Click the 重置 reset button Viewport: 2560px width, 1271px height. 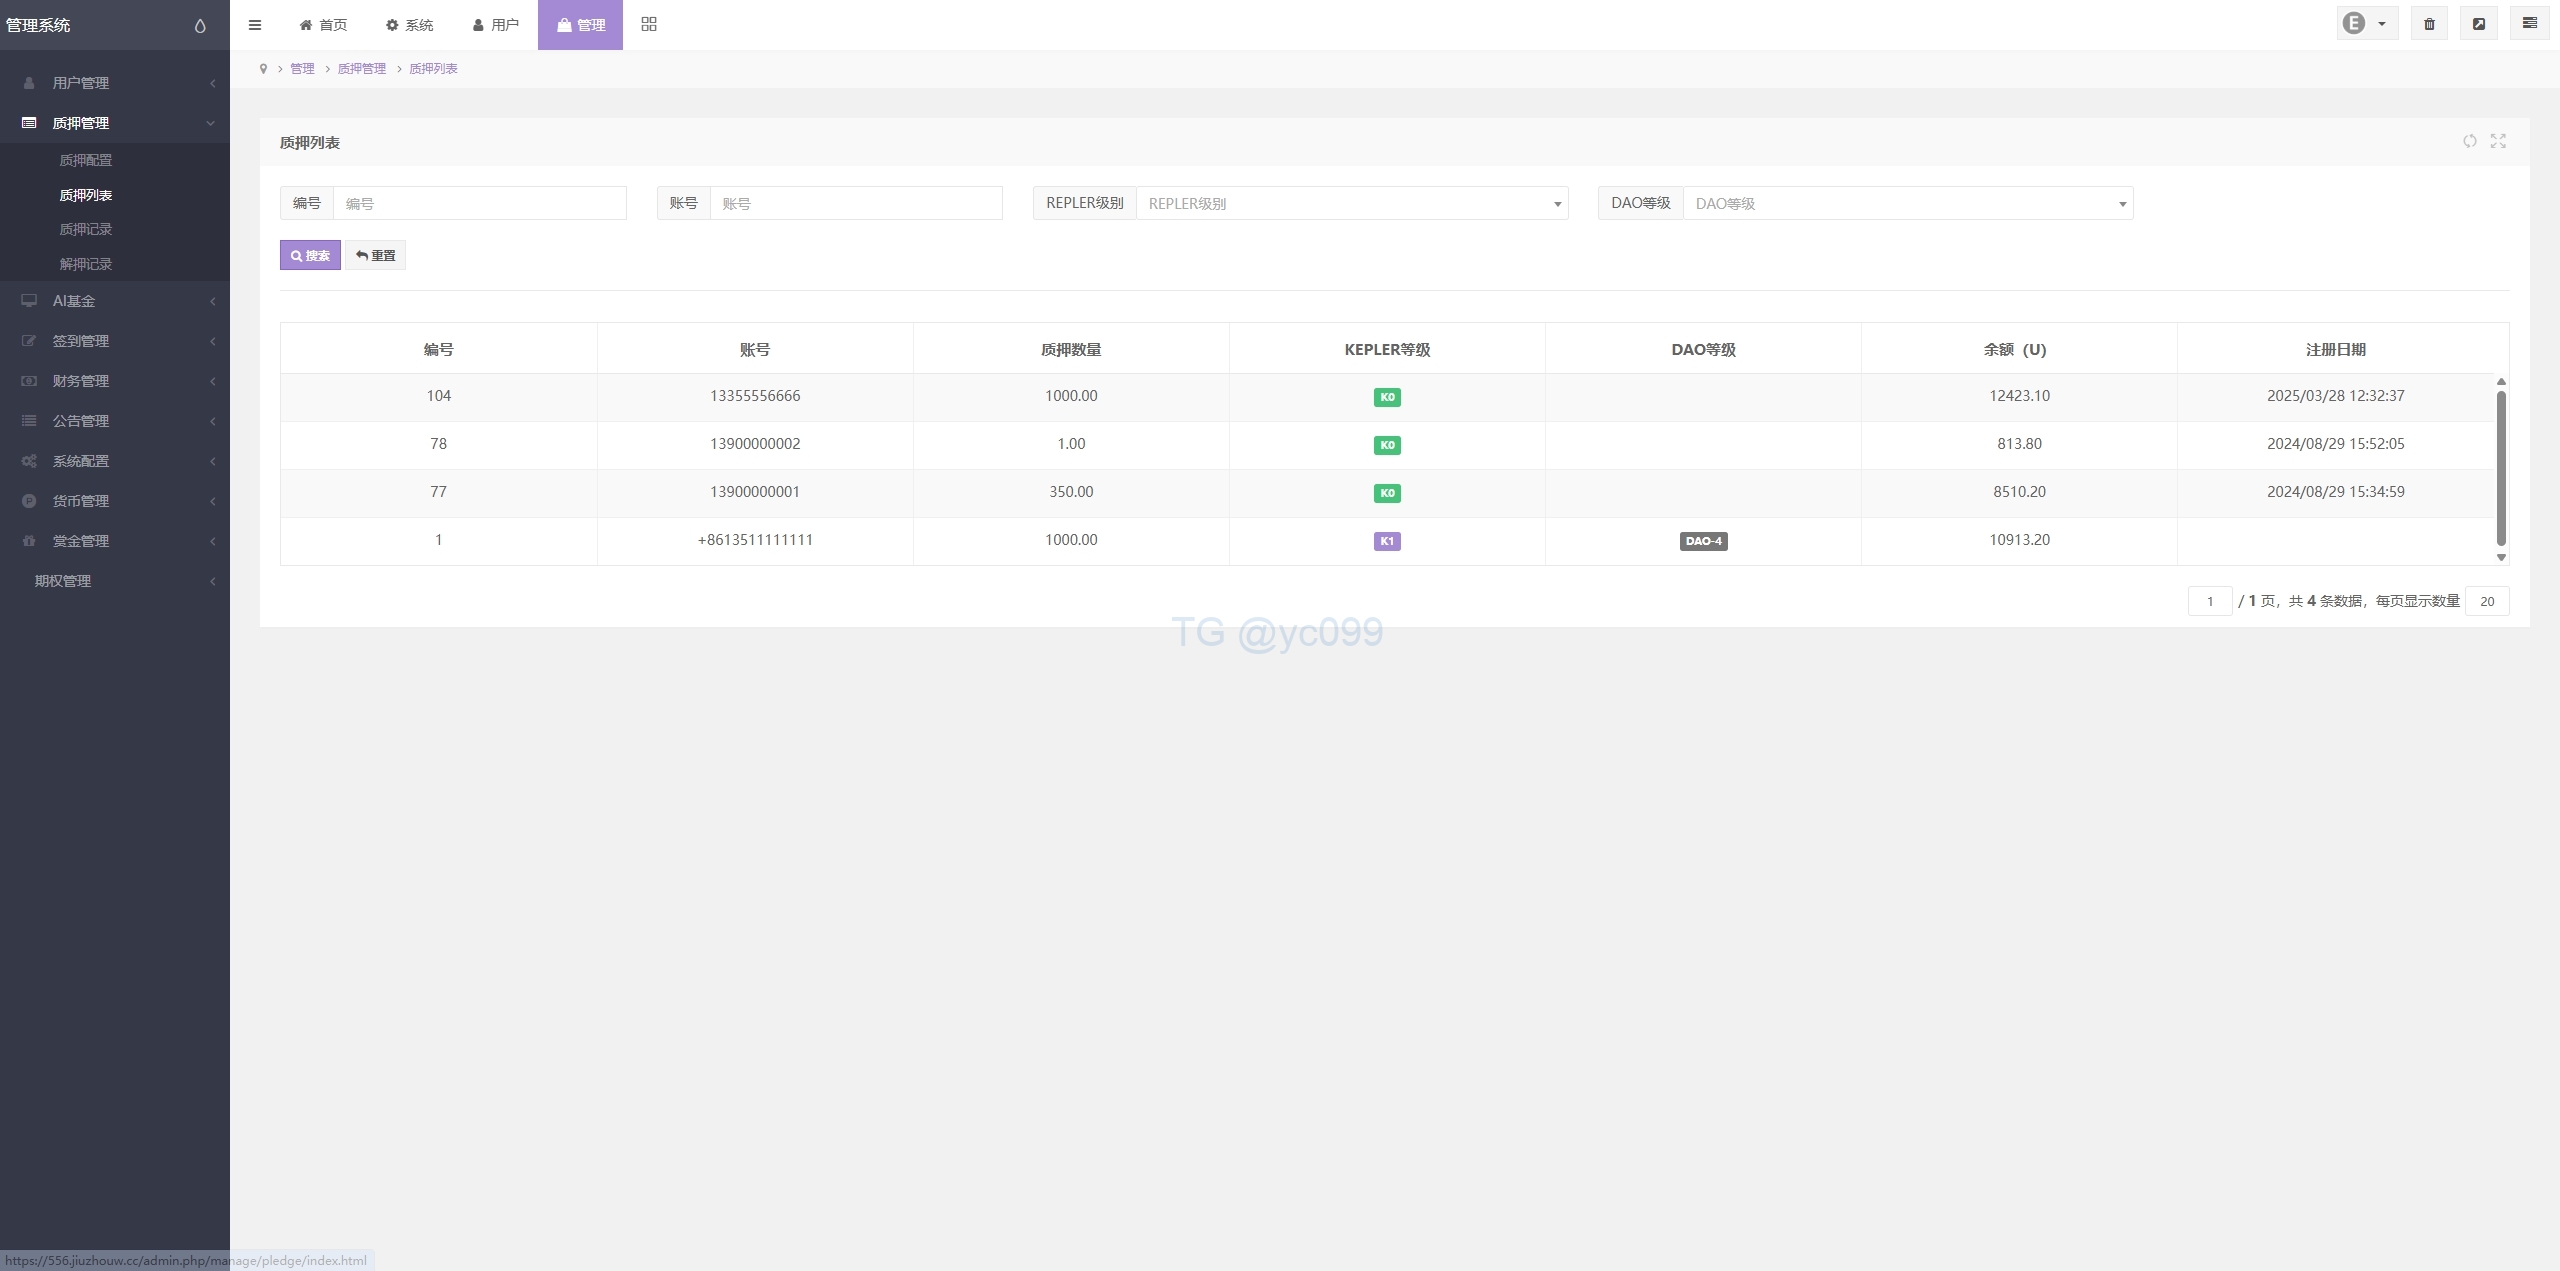pyautogui.click(x=376, y=256)
